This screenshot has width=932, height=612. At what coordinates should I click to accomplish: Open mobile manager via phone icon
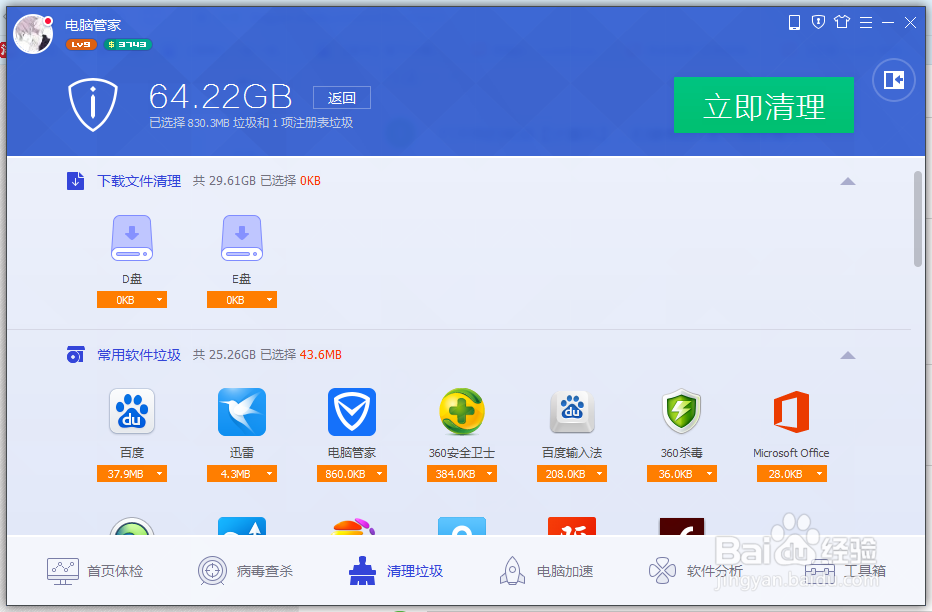click(794, 21)
